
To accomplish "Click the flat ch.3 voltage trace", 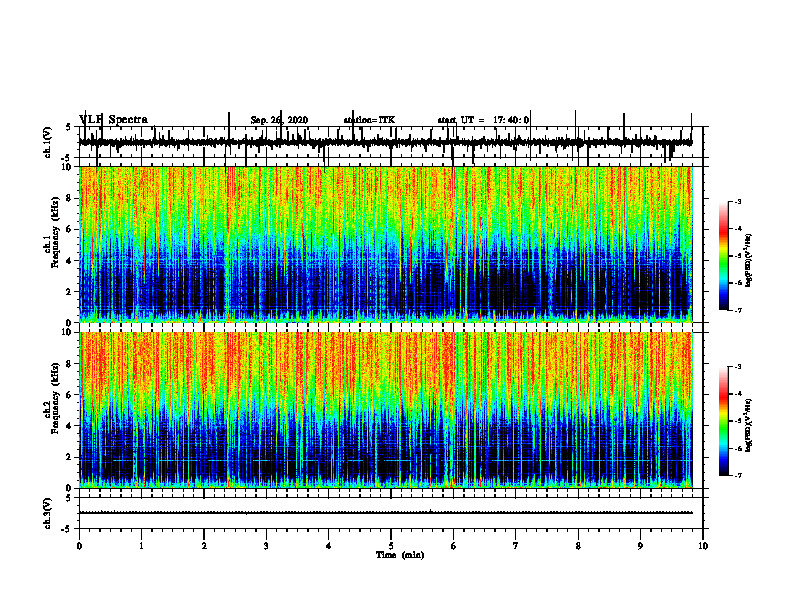I will point(385,513).
